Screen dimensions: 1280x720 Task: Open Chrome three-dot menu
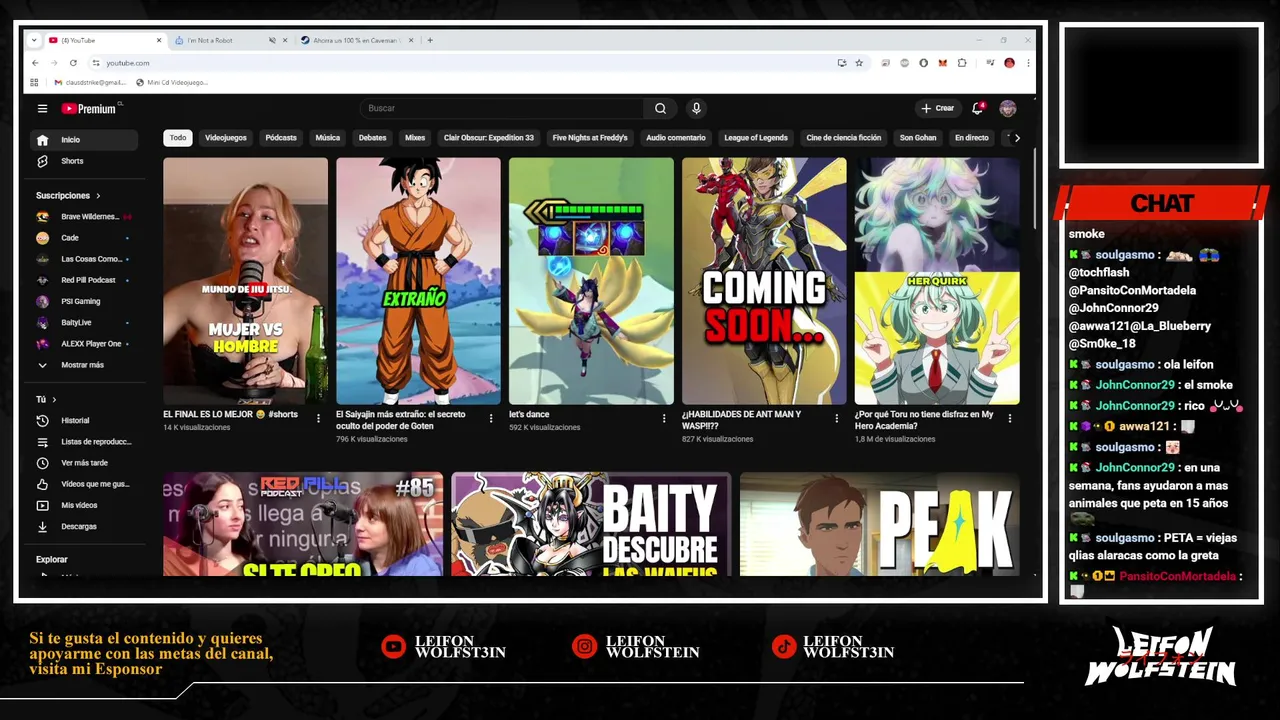point(1028,62)
